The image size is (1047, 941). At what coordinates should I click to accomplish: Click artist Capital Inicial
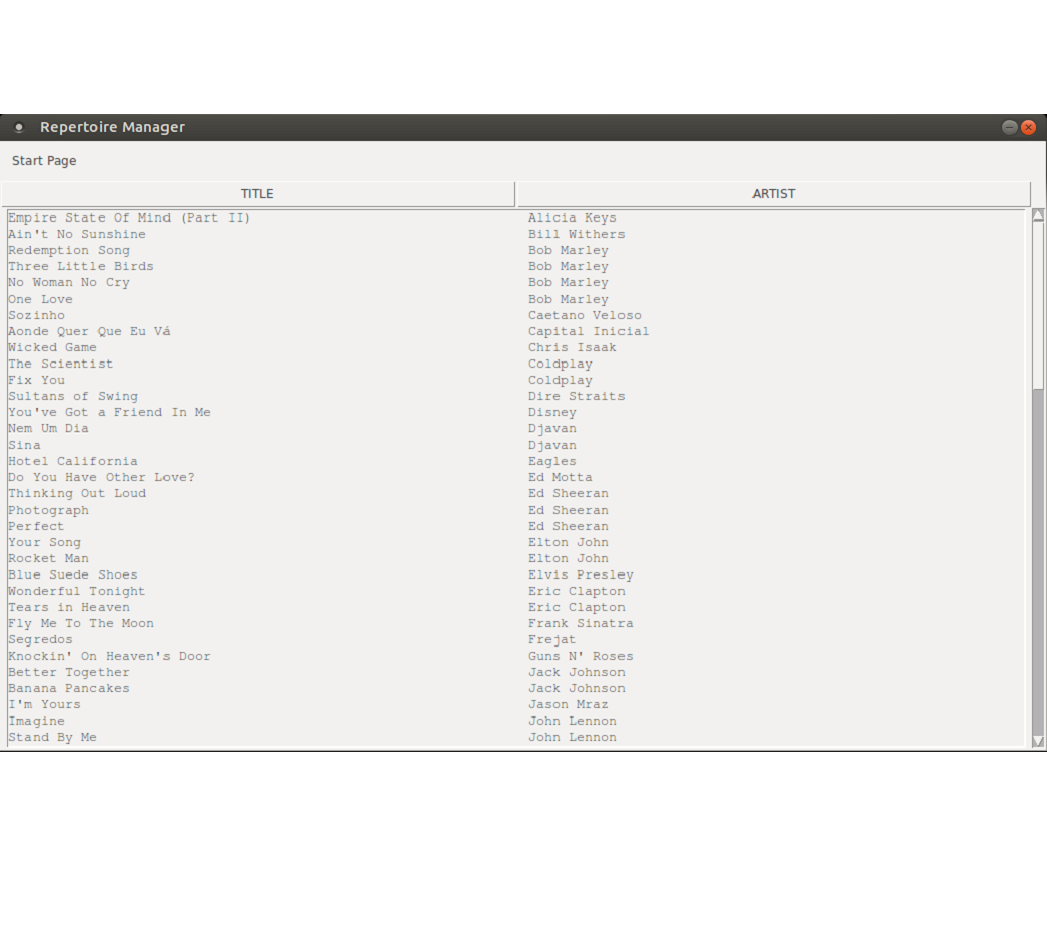[x=588, y=331]
